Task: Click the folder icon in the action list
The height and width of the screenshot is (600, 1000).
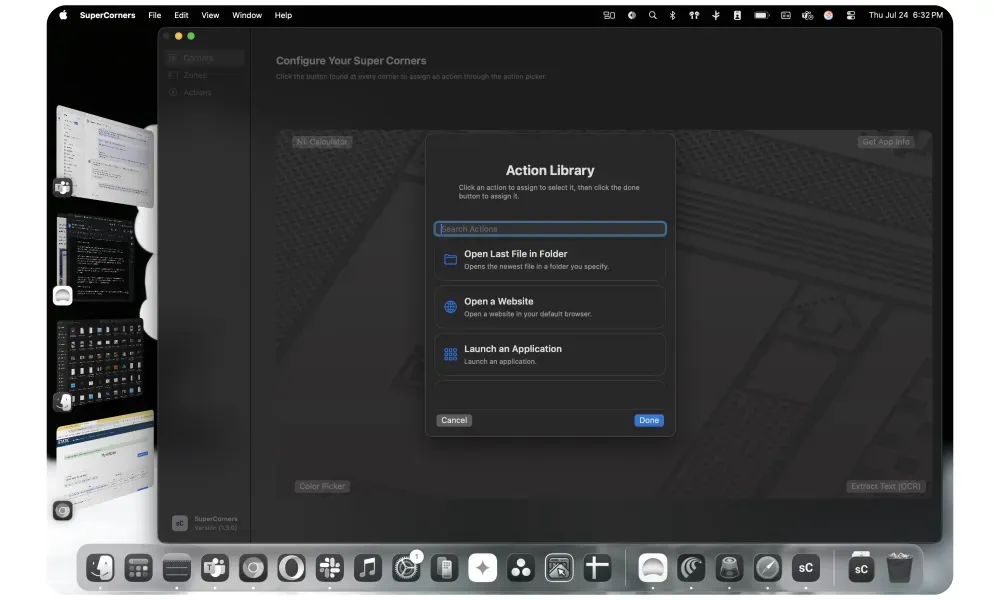Action: coord(451,259)
